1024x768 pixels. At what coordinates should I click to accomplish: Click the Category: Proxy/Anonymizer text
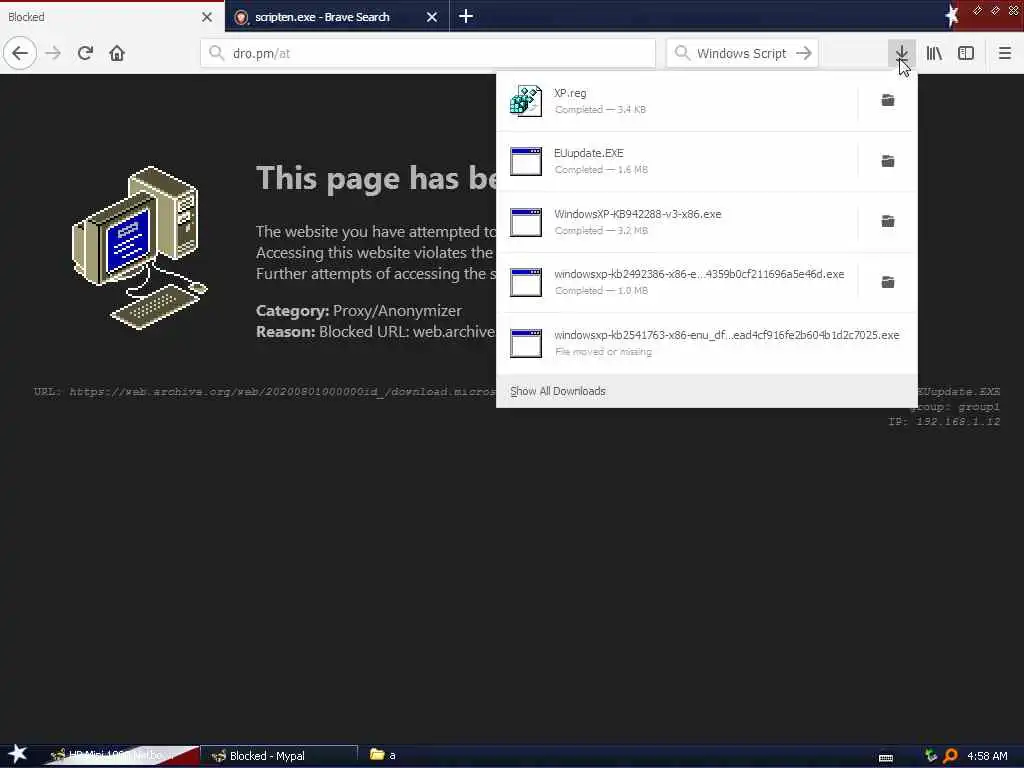click(x=359, y=310)
